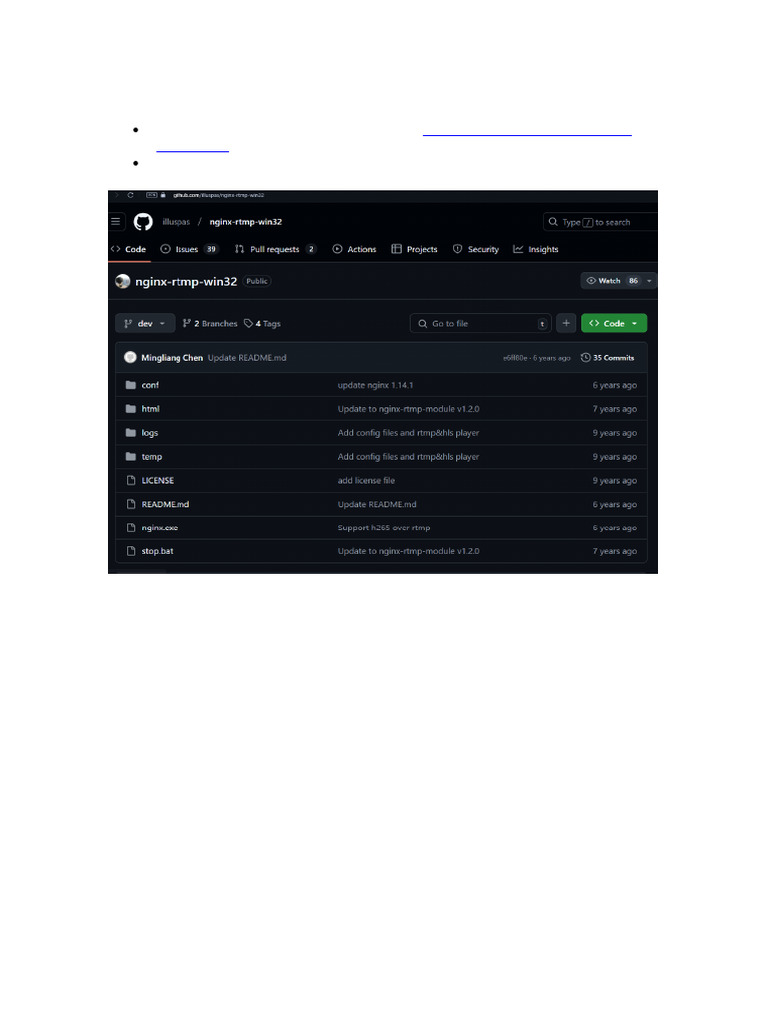This screenshot has width=768, height=1024.
Task: Click the lock icon in address bar
Action: tap(163, 195)
